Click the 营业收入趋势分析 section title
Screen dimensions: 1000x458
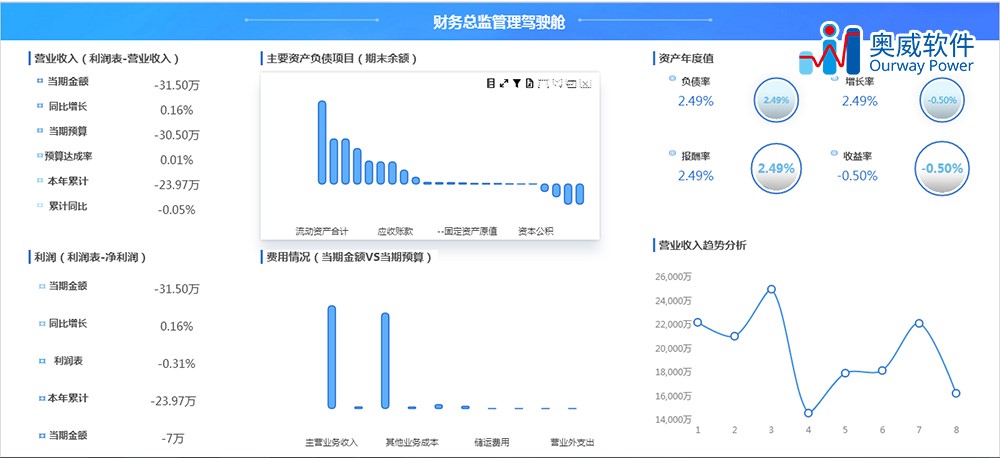[701, 245]
